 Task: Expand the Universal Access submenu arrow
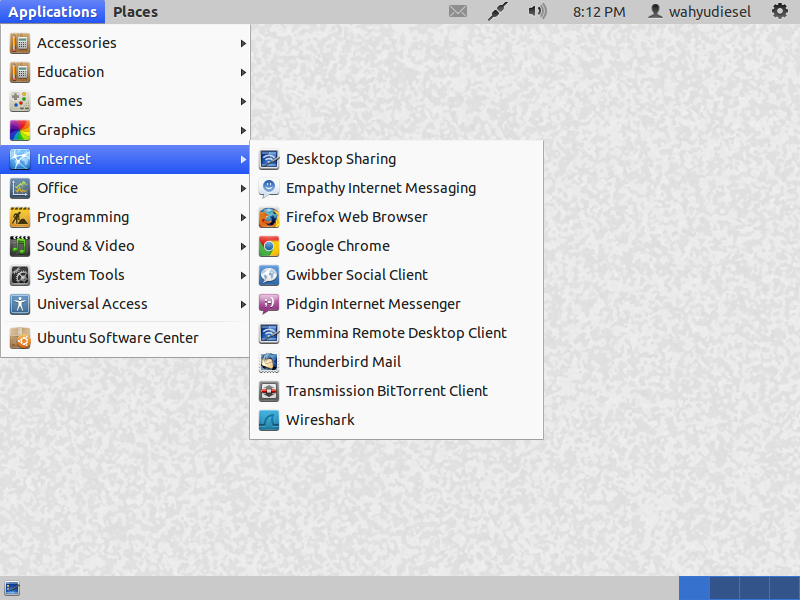[243, 305]
